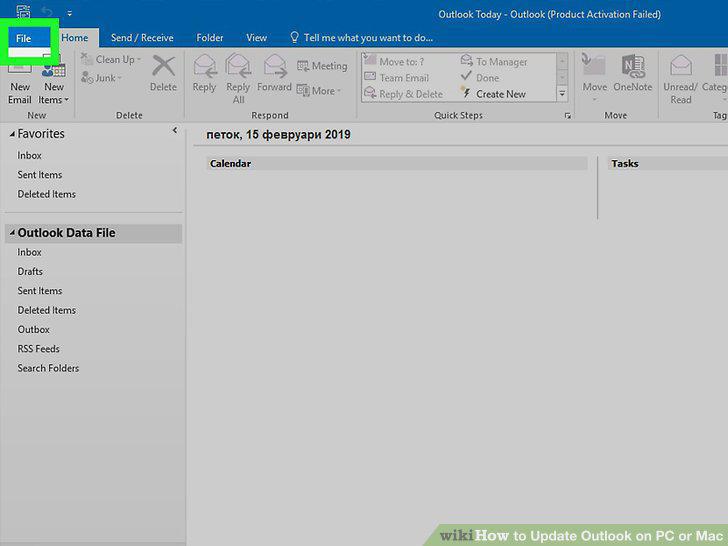Select the To Manager quick step
Screen dimensions: 728x546
pos(494,61)
